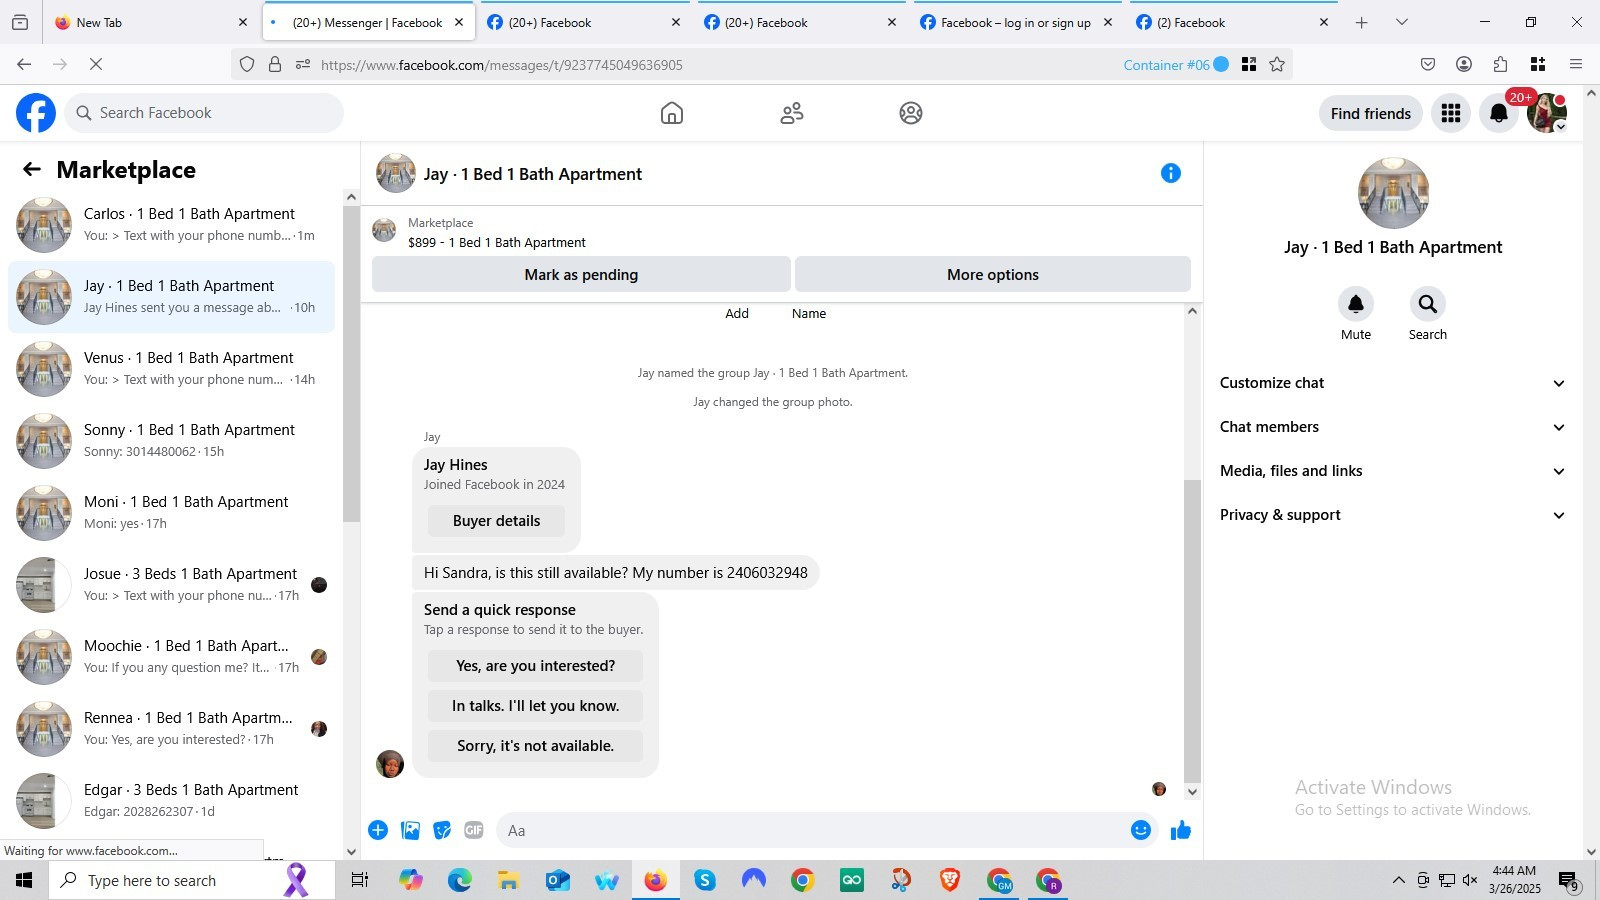The height and width of the screenshot is (900, 1600).
Task: Open Moni · 1 Bed 1 Bath Apartment chat
Action: point(171,513)
